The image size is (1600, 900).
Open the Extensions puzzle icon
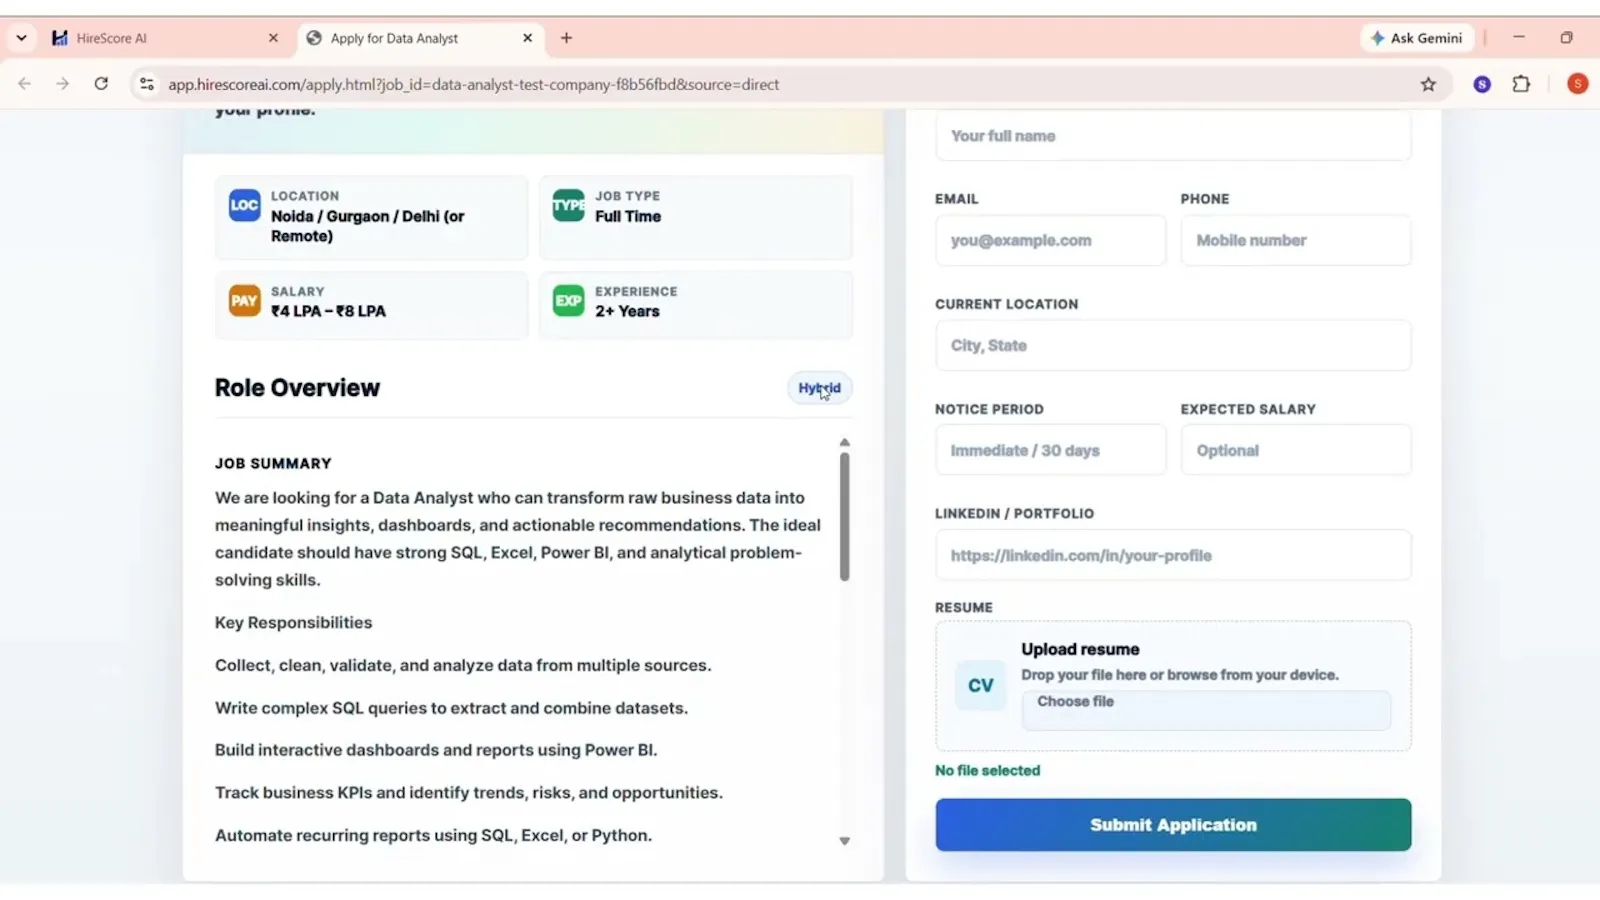[1521, 84]
